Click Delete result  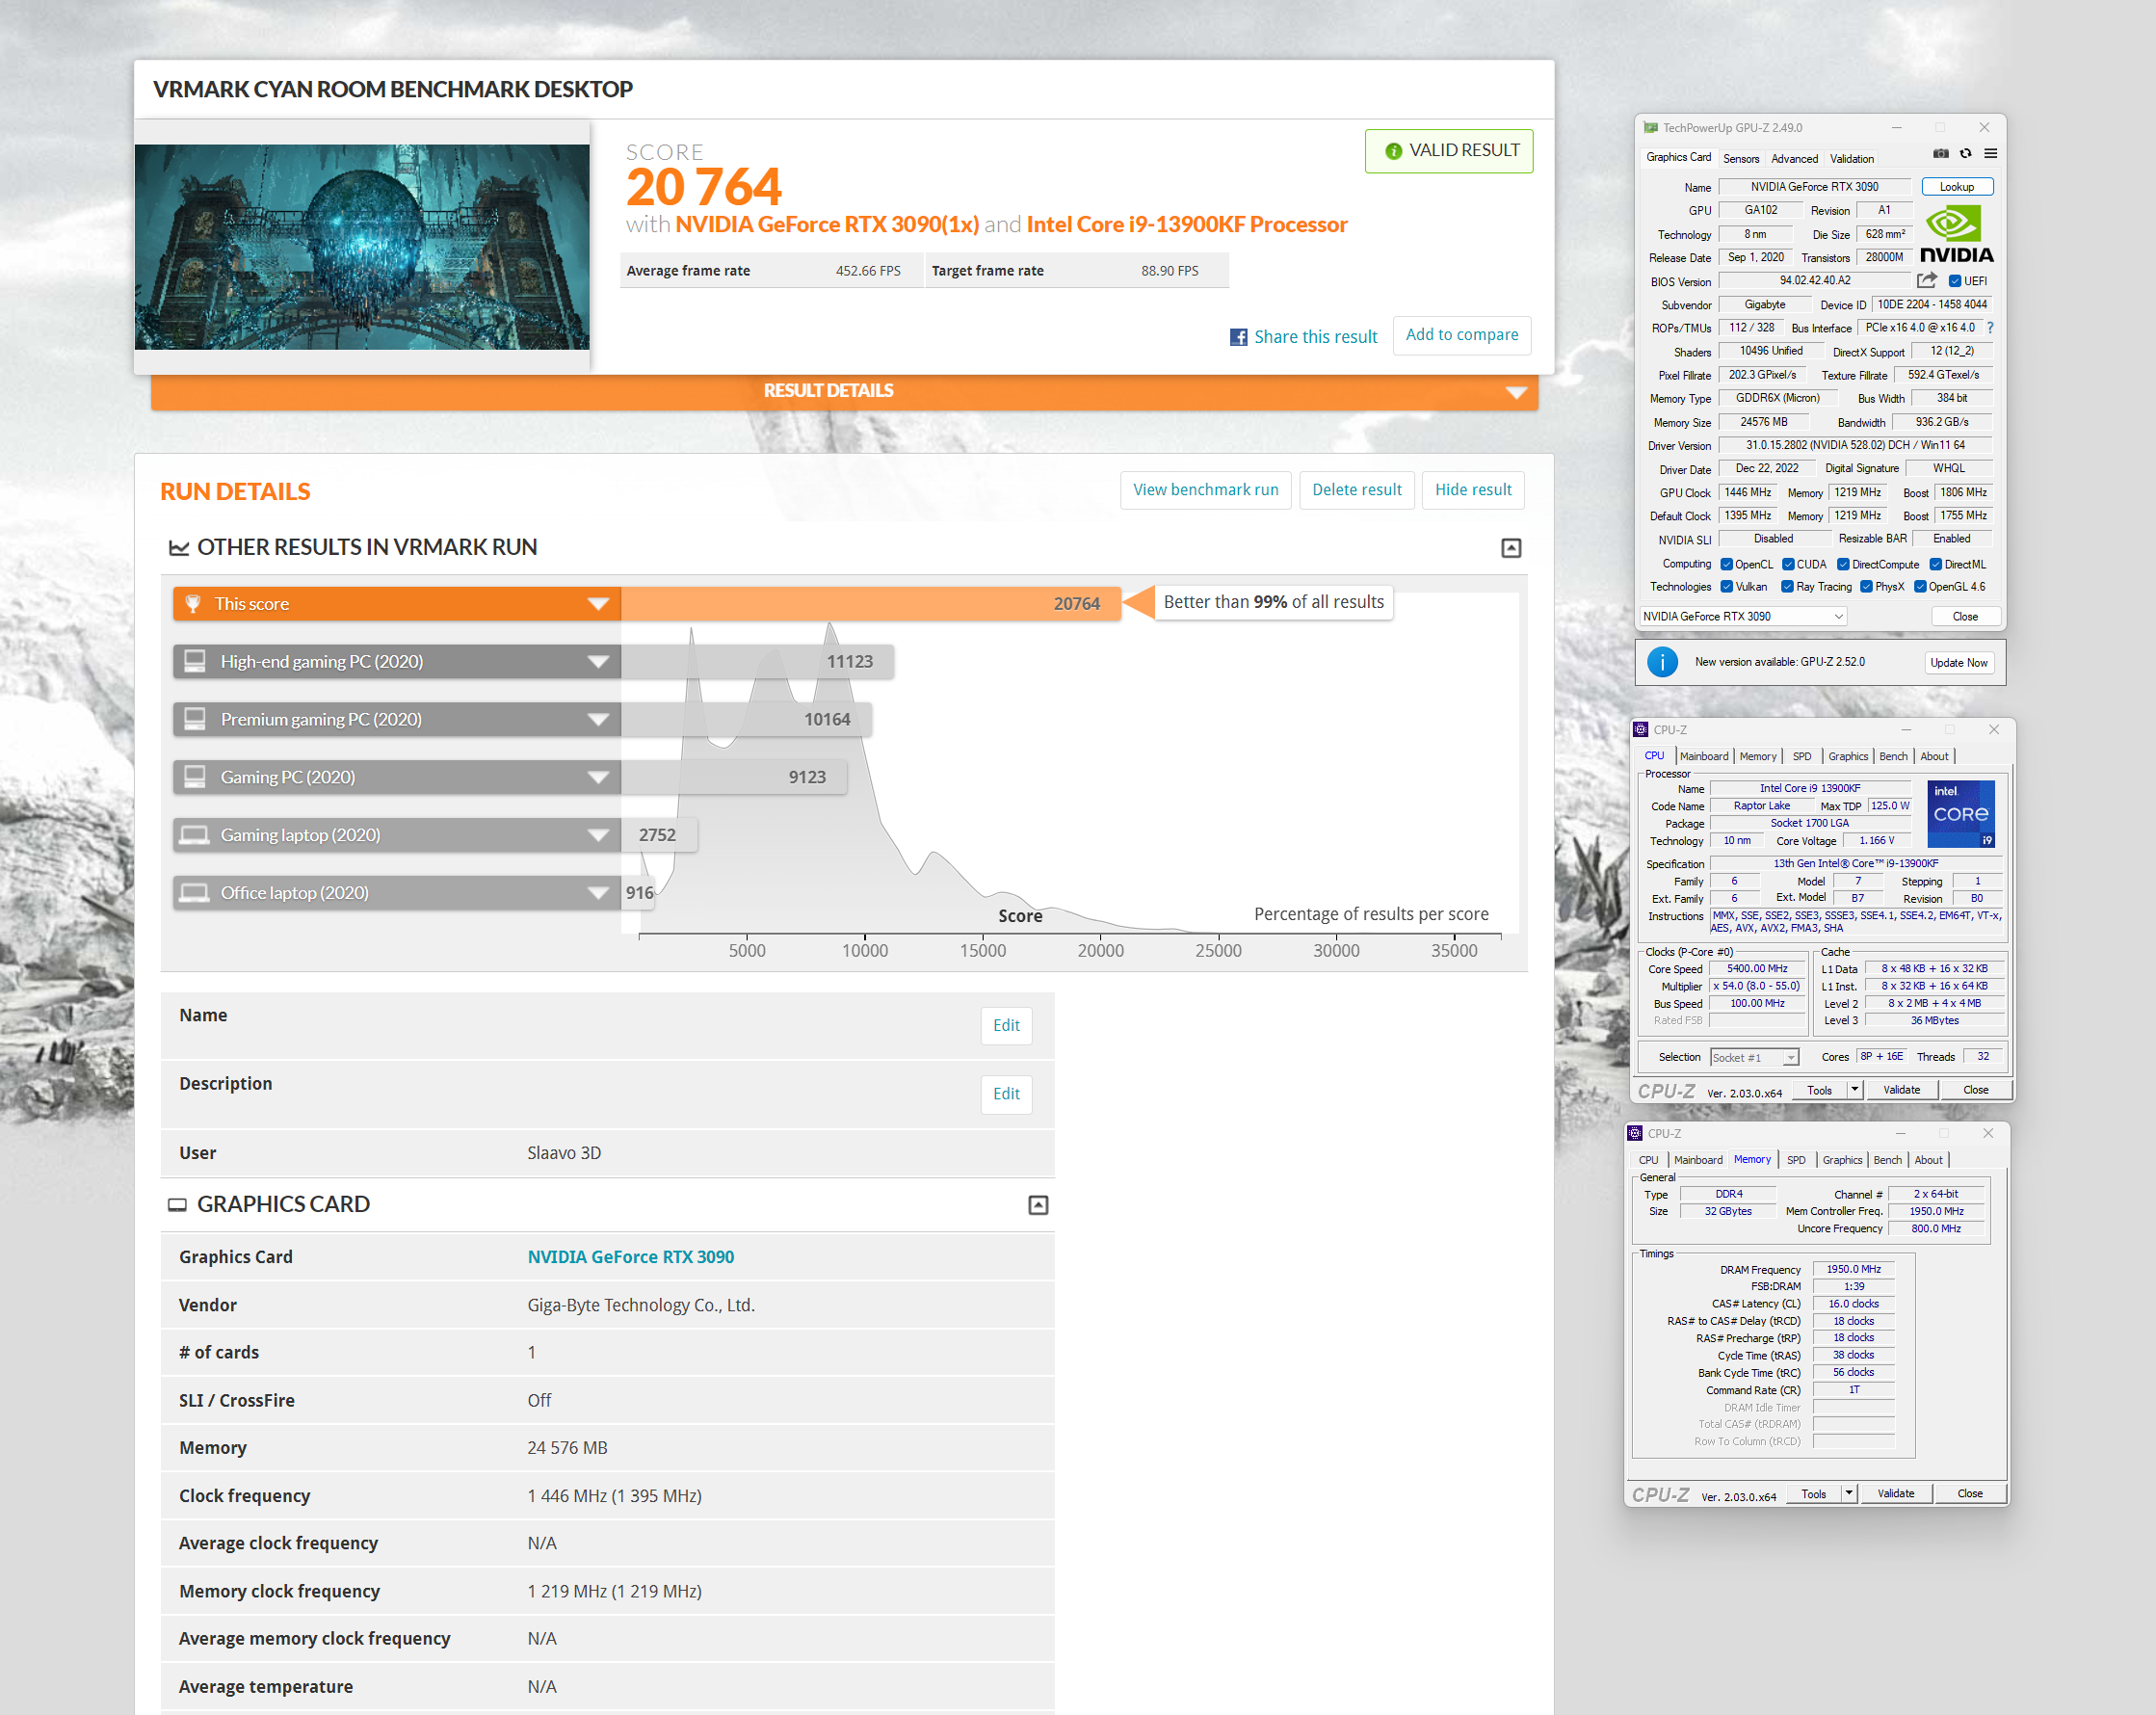[1356, 490]
